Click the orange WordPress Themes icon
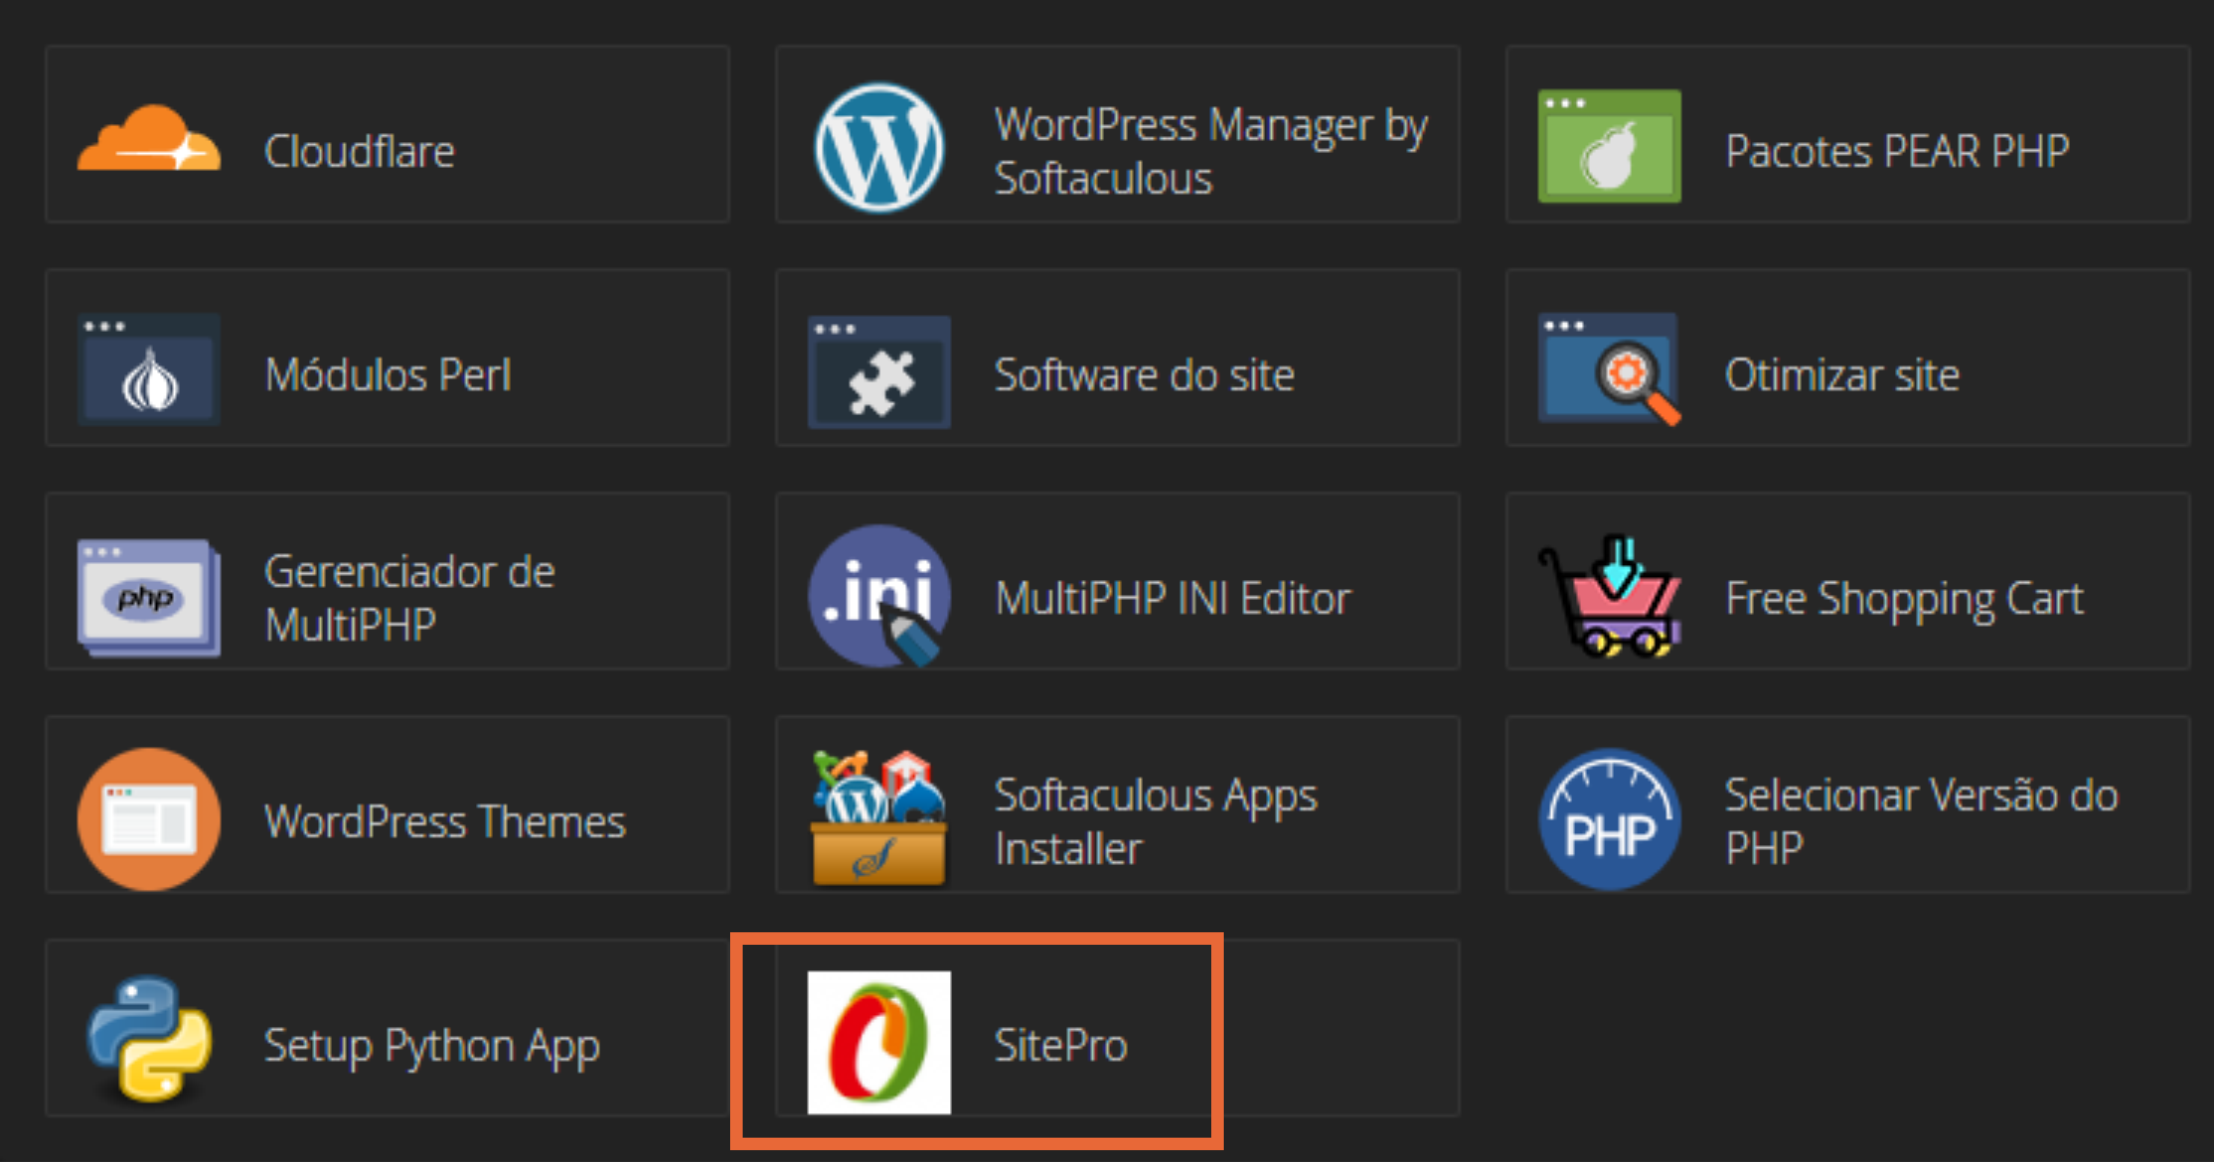Image resolution: width=2214 pixels, height=1162 pixels. point(149,819)
